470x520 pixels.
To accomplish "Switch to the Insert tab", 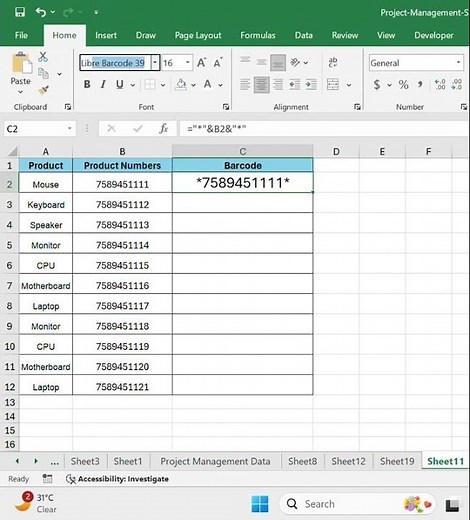I will (x=106, y=35).
